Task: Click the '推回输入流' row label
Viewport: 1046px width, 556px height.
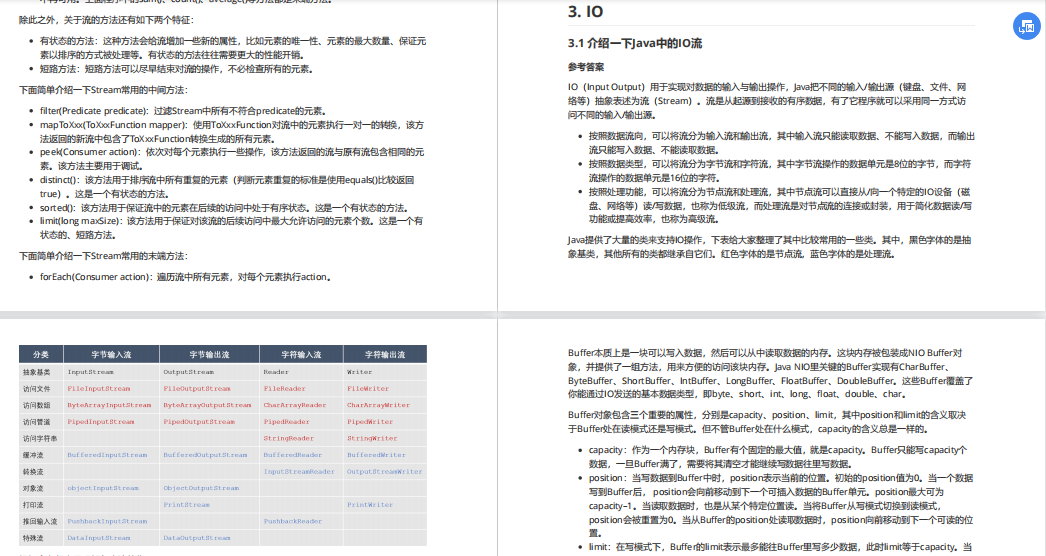Action: (x=40, y=522)
